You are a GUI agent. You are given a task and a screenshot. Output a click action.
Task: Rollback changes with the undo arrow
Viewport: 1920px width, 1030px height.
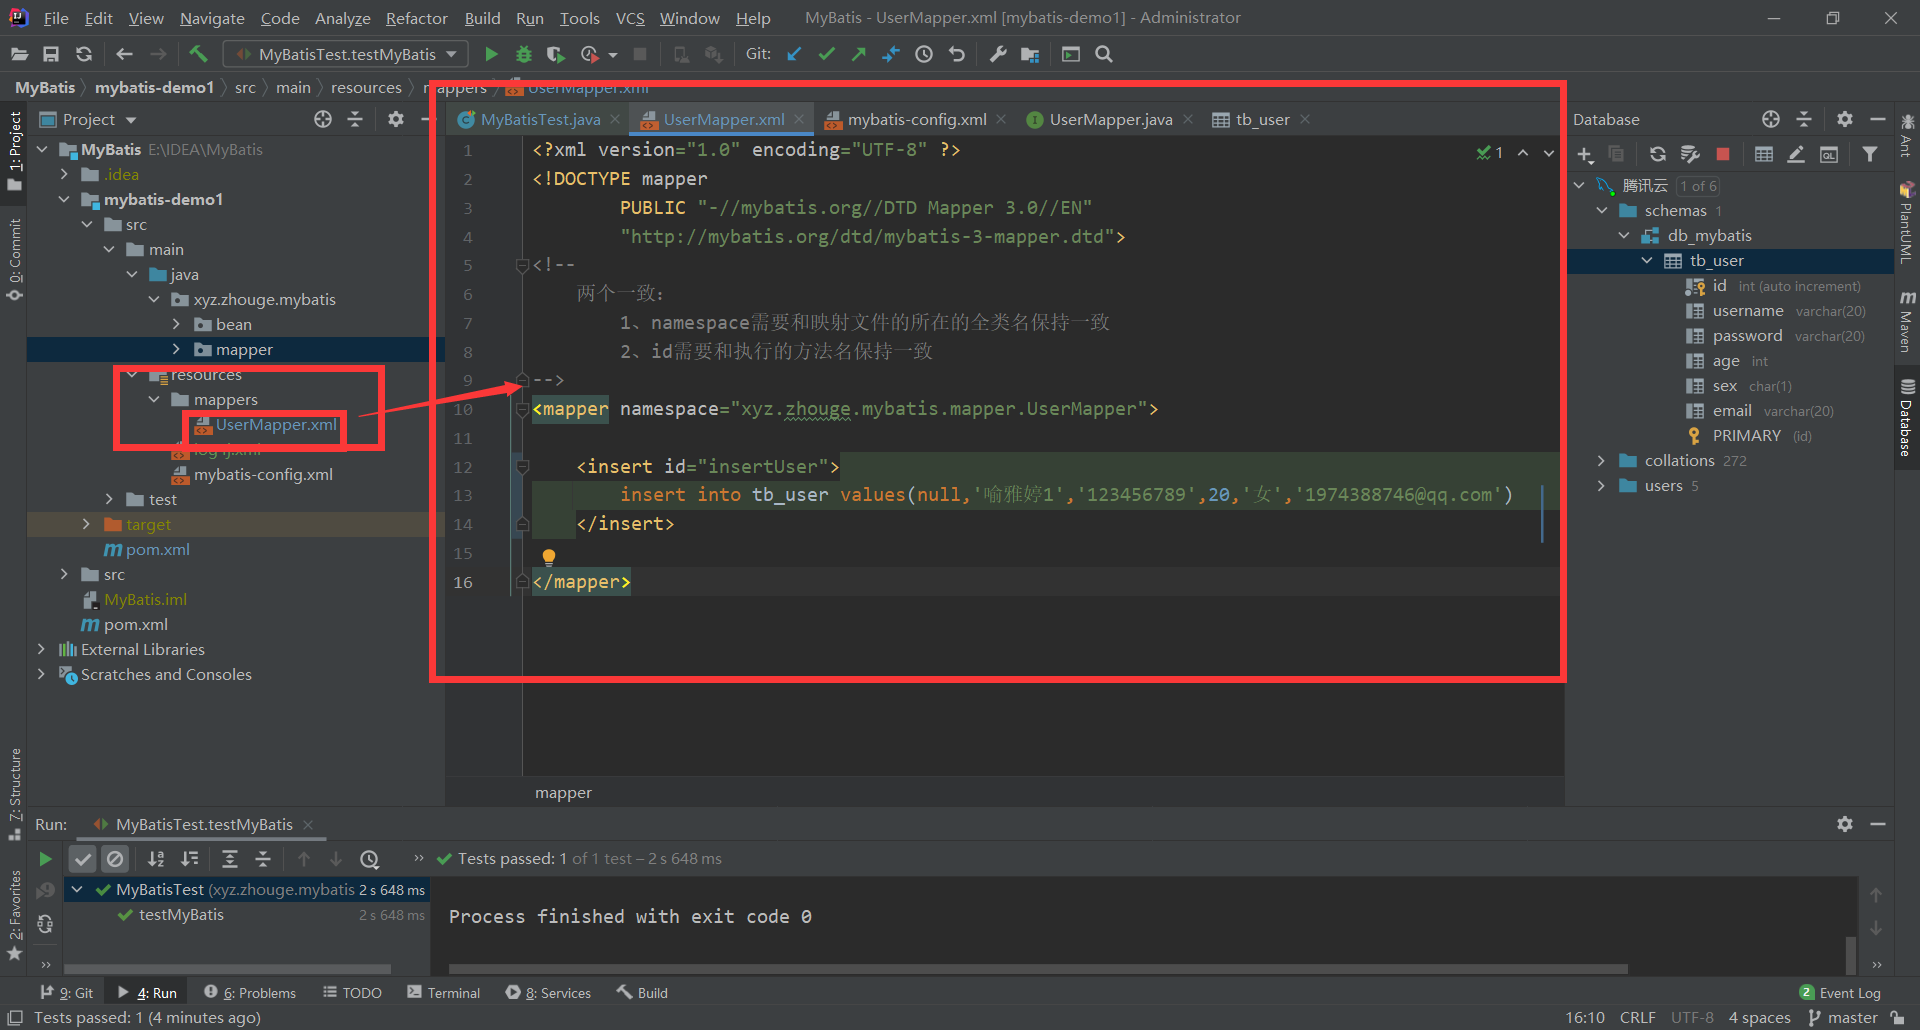pos(957,54)
